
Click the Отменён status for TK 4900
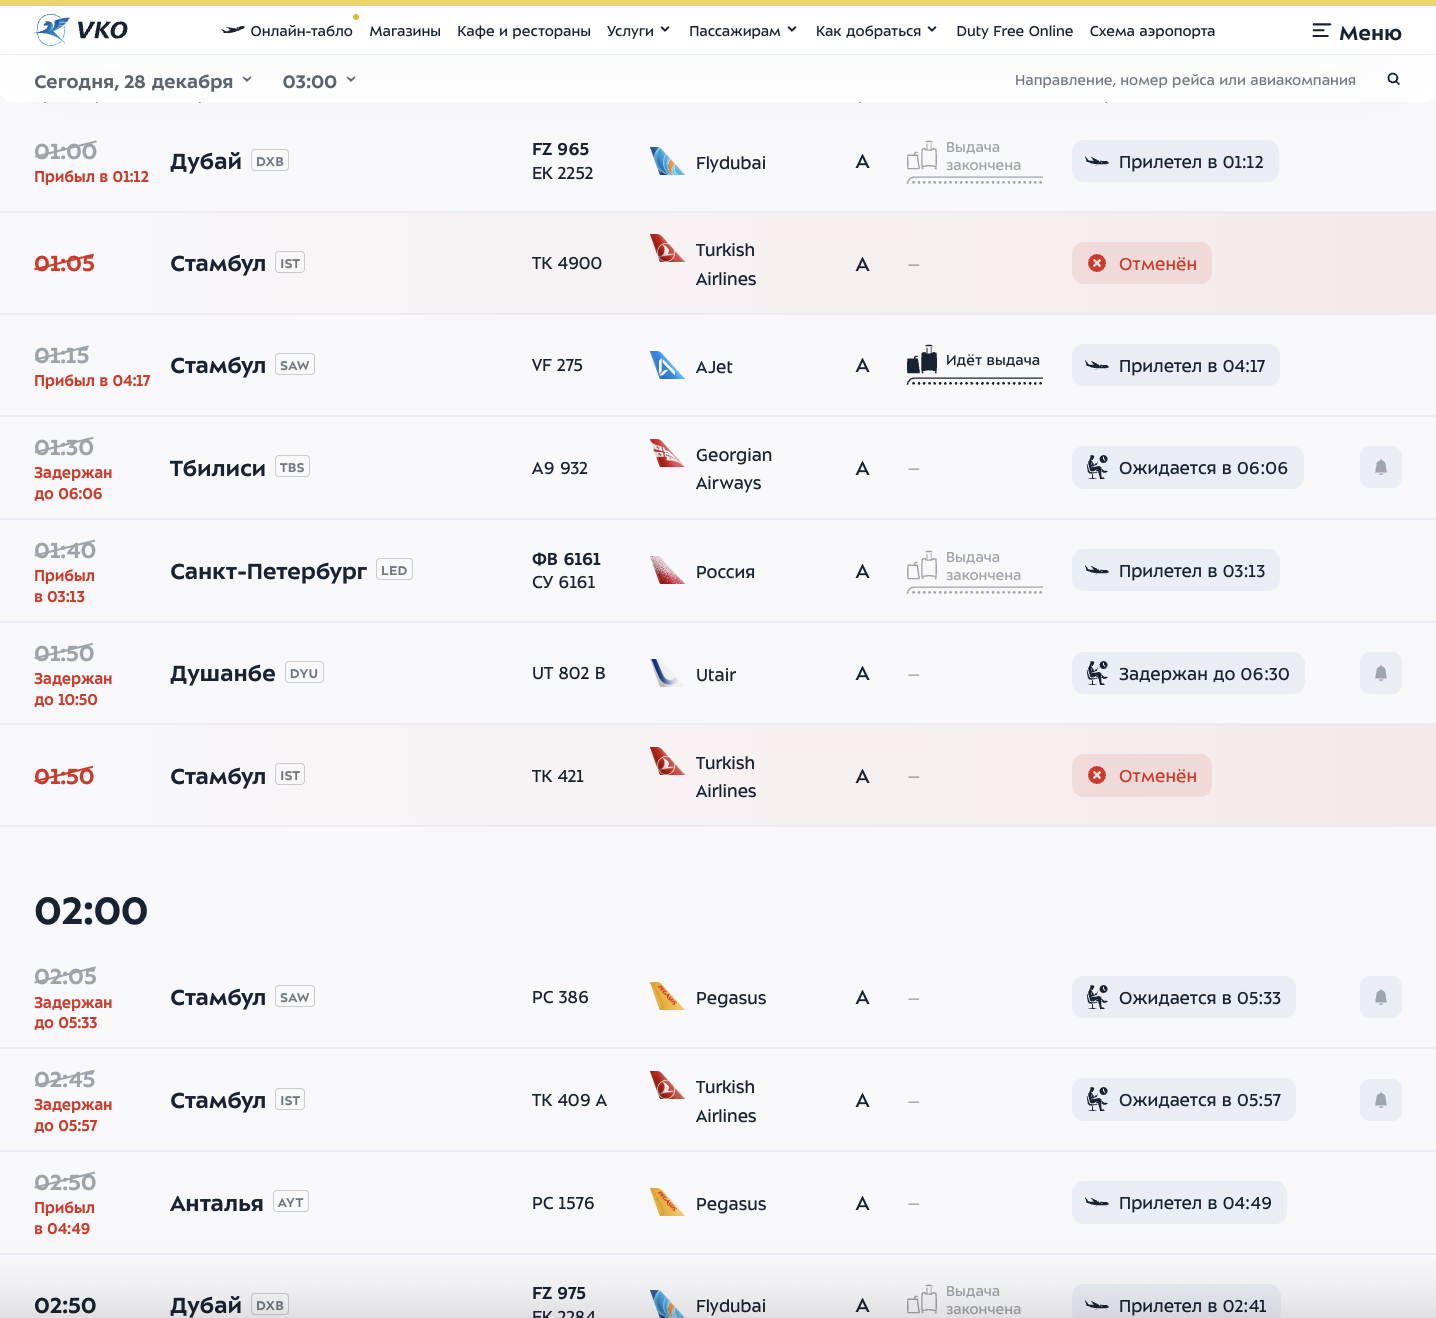(1141, 264)
